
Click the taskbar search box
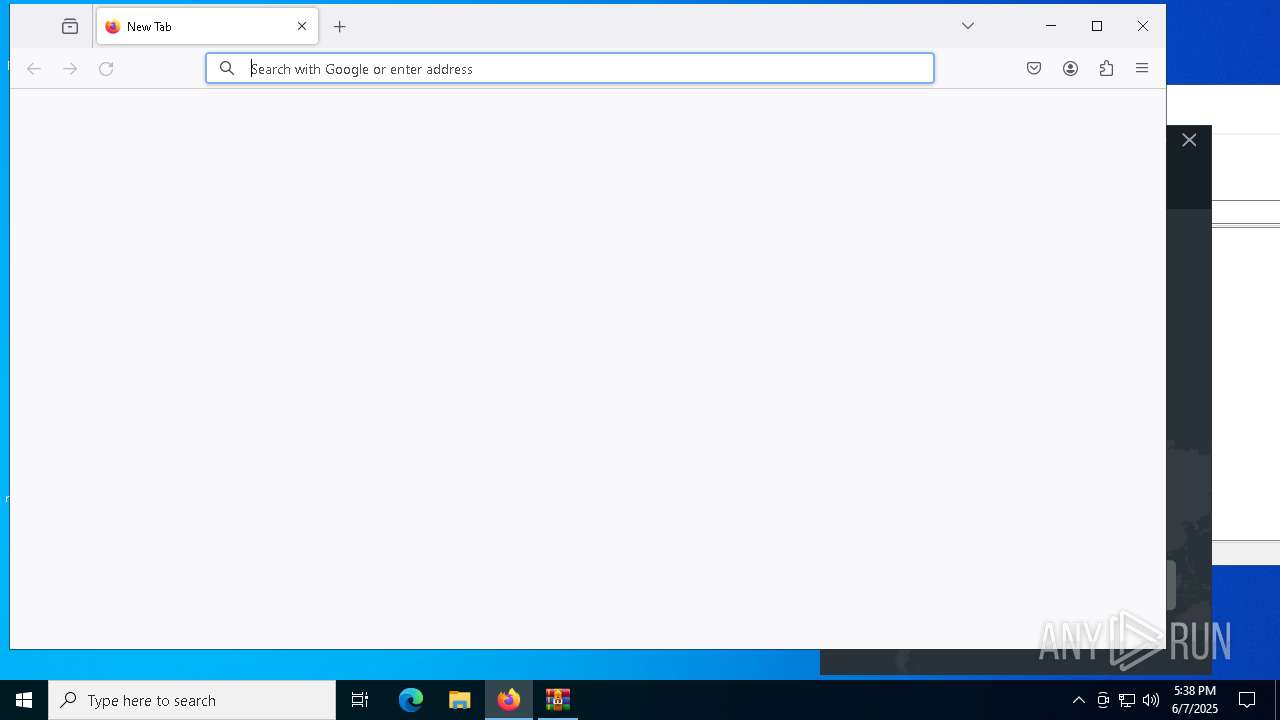192,700
